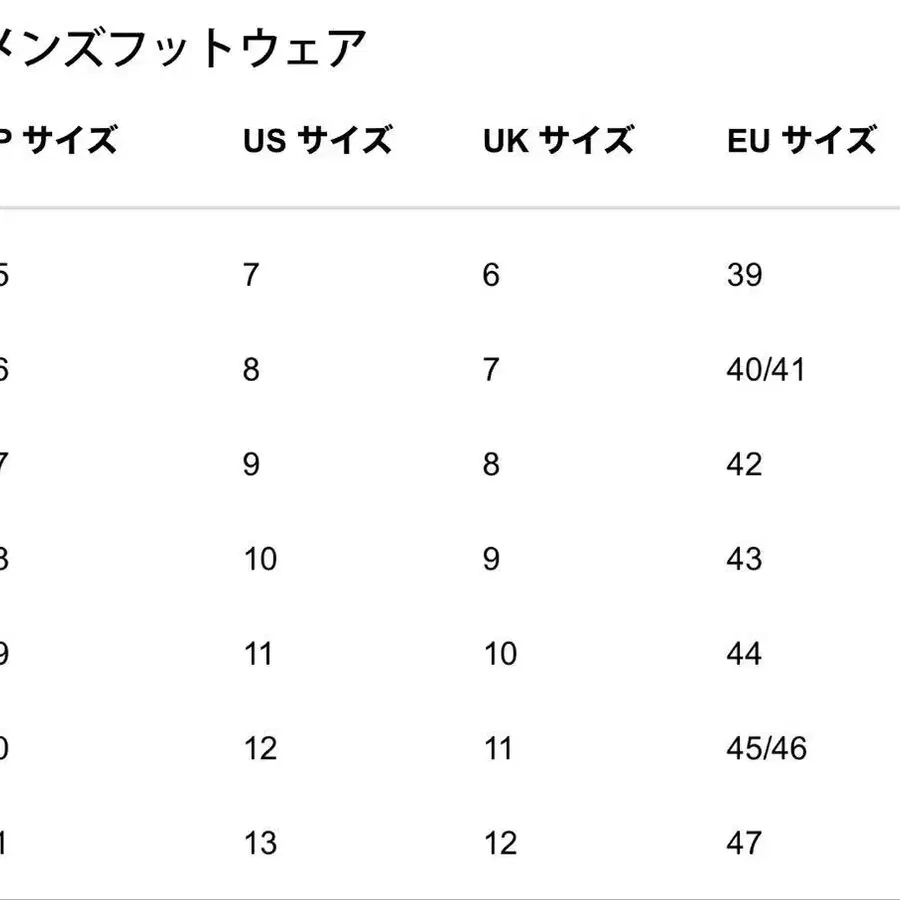Click EU size 43 cell
Screen dimensions: 900x900
745,559
